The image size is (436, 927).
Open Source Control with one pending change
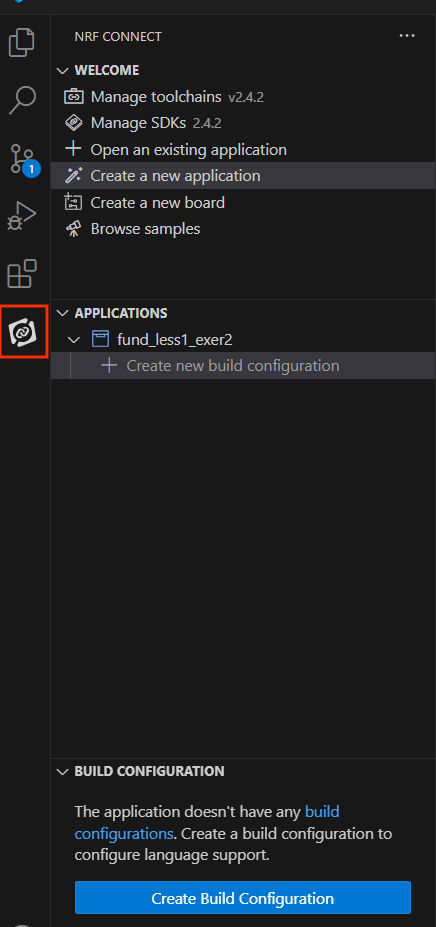pyautogui.click(x=24, y=159)
